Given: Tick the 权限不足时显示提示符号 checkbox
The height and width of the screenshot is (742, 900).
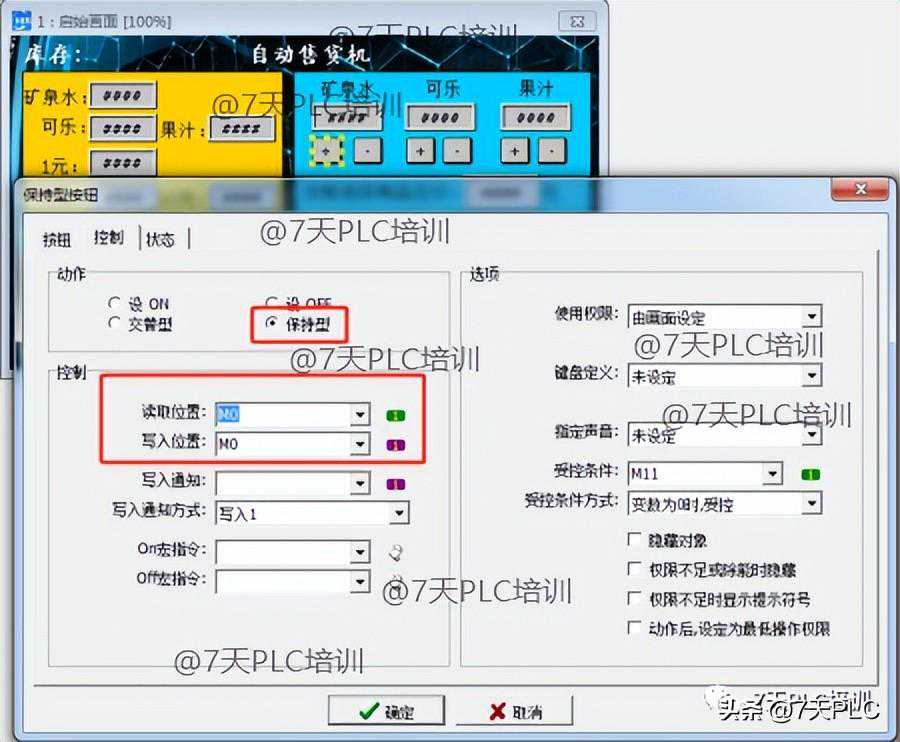Looking at the screenshot, I should click(634, 599).
